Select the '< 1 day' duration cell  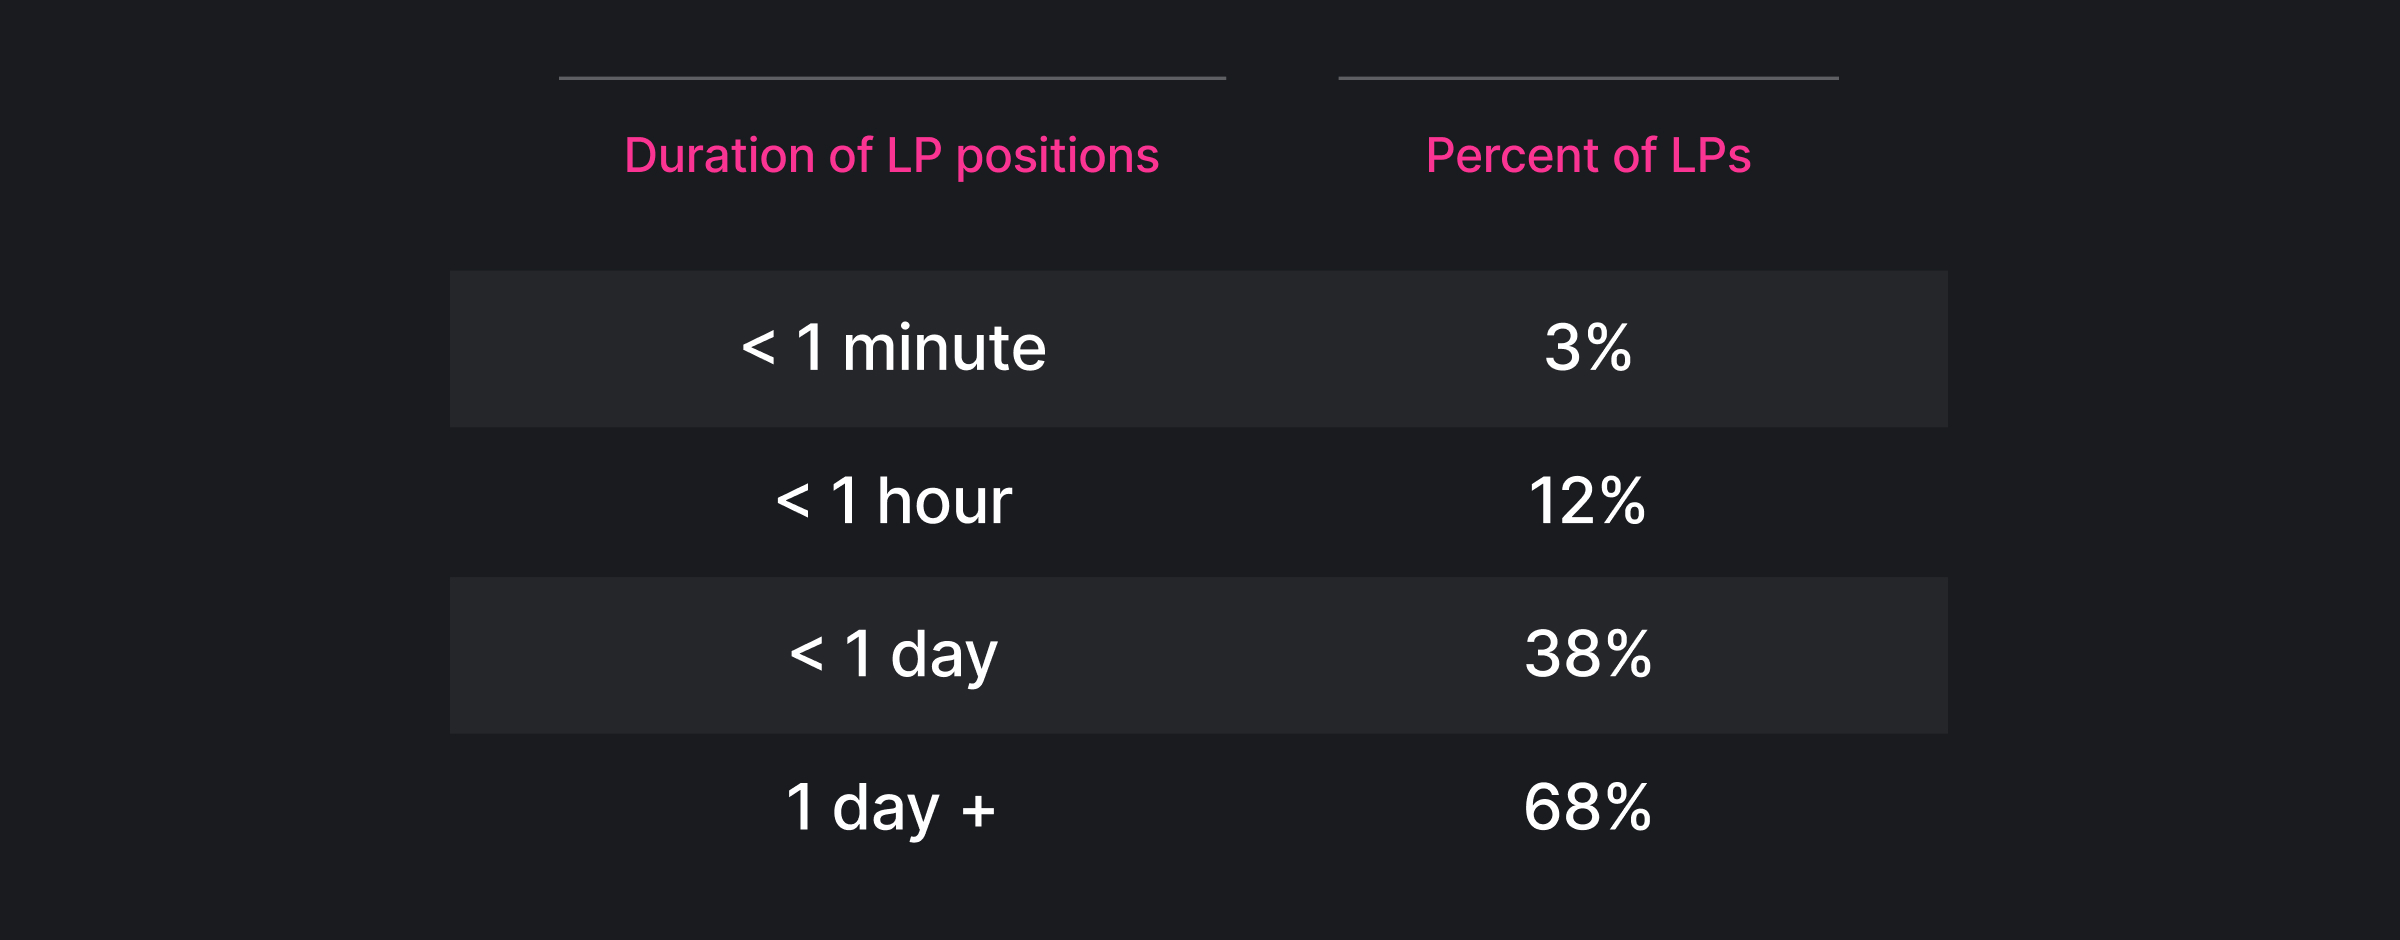click(x=893, y=656)
